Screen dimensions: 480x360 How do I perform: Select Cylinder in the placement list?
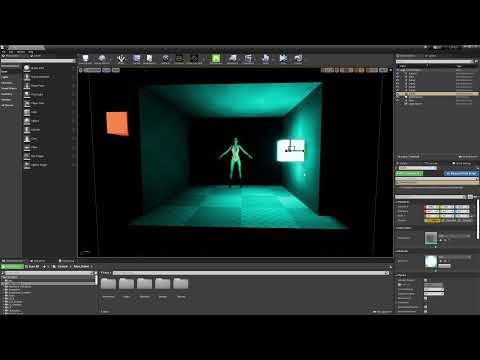coord(48,130)
